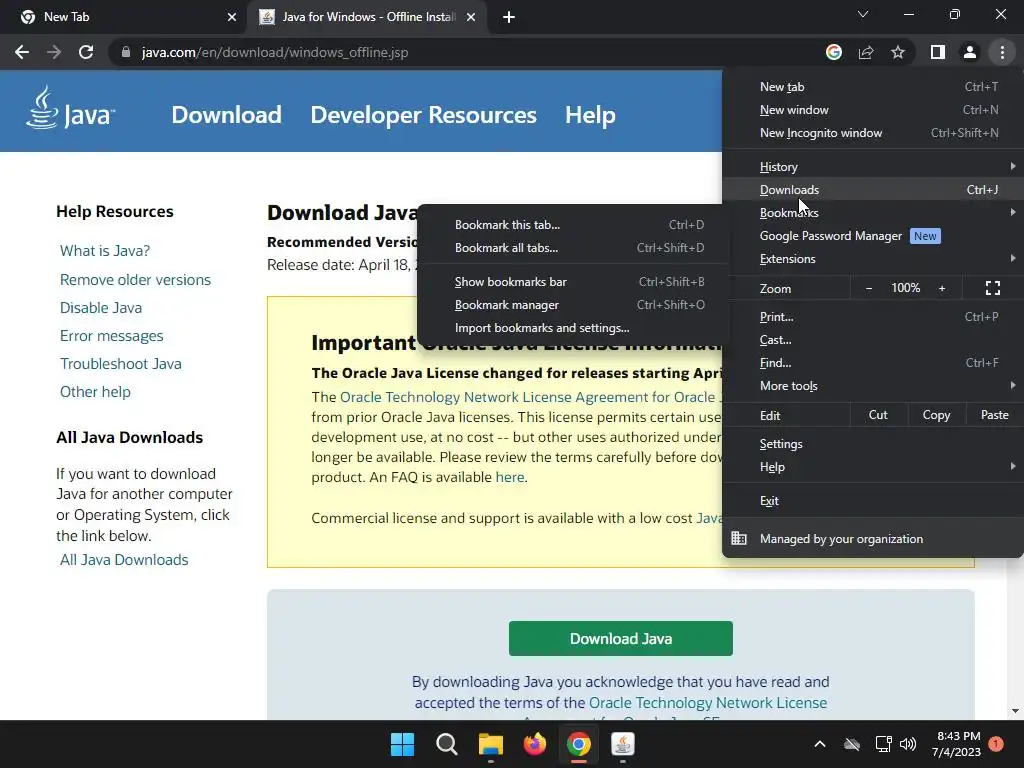Viewport: 1024px width, 768px height.
Task: Open Windows Start menu
Action: pos(402,744)
